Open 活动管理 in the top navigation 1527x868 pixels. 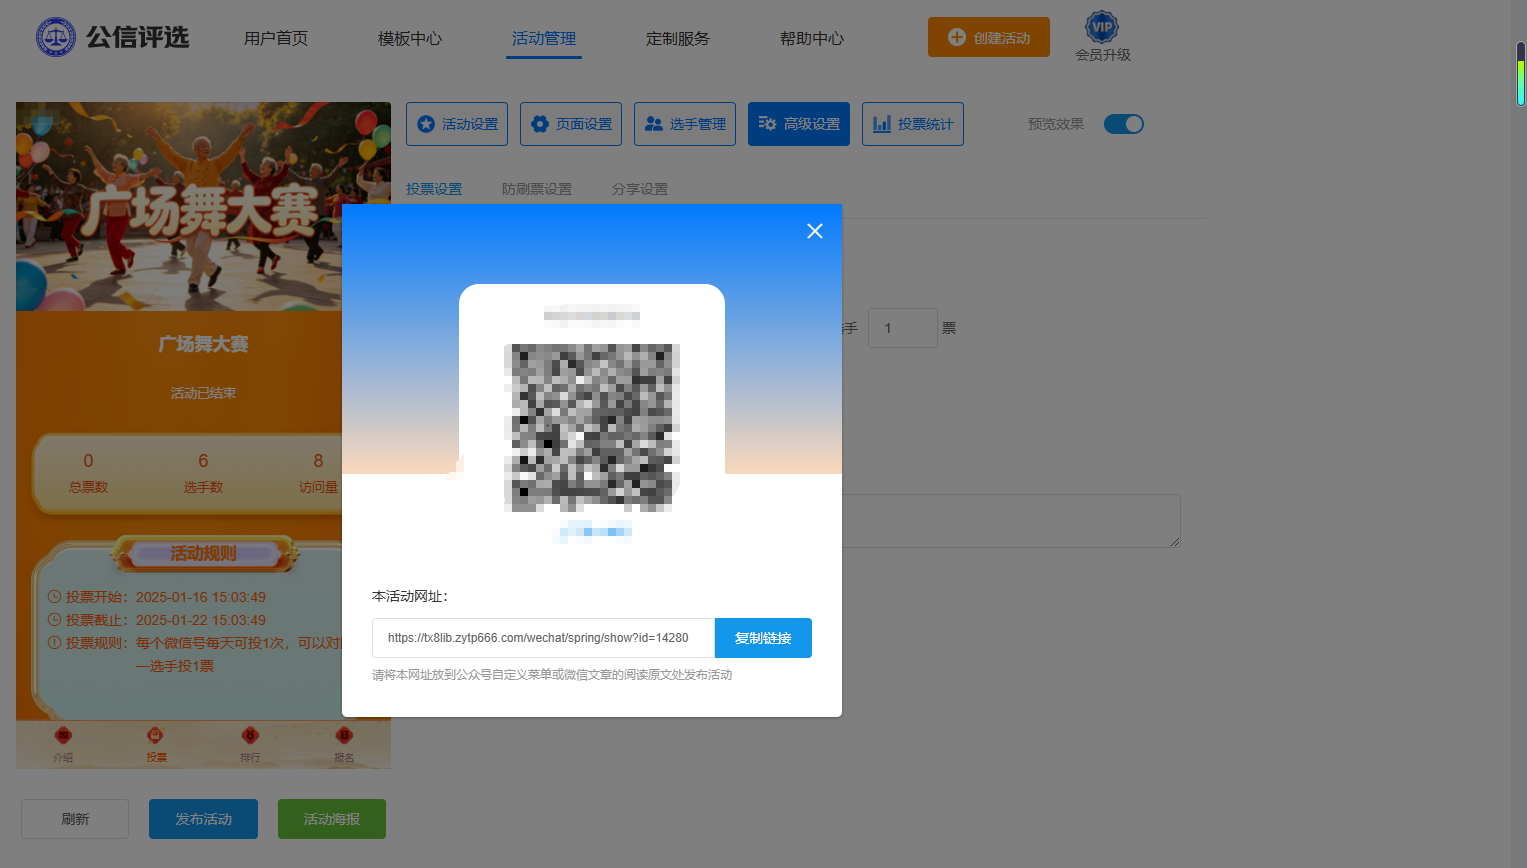[544, 38]
